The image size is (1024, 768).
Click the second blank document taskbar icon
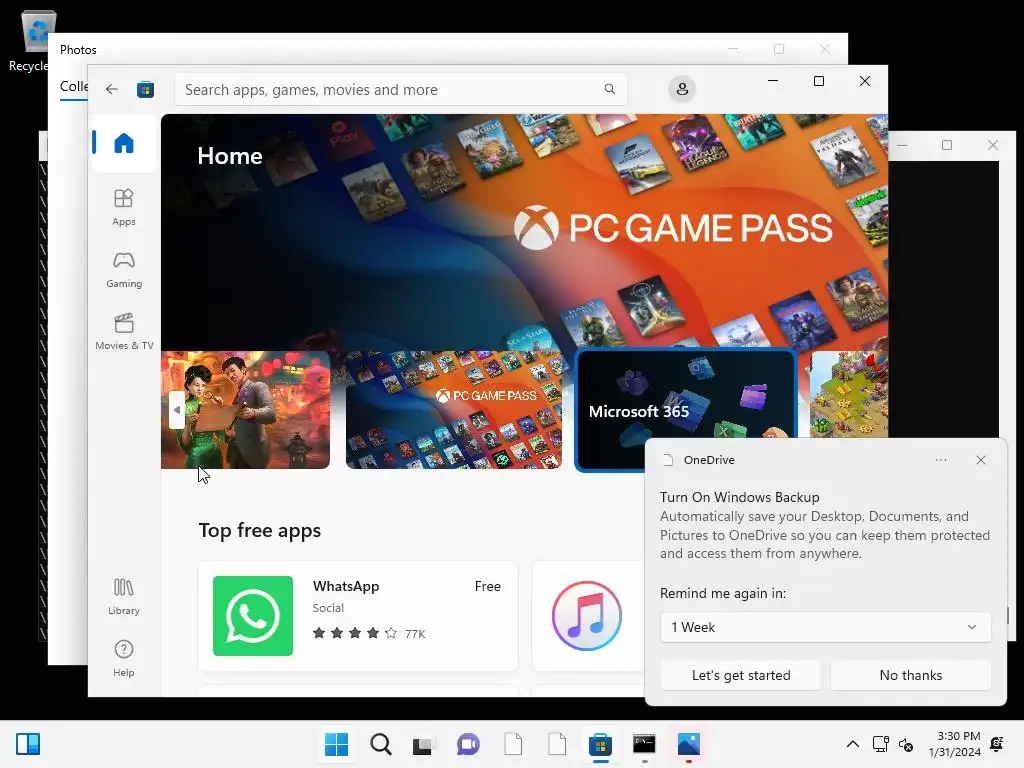coord(557,744)
